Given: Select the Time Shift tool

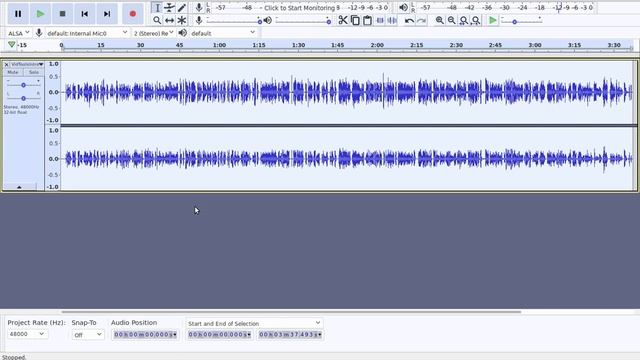Looking at the screenshot, I should [169, 20].
